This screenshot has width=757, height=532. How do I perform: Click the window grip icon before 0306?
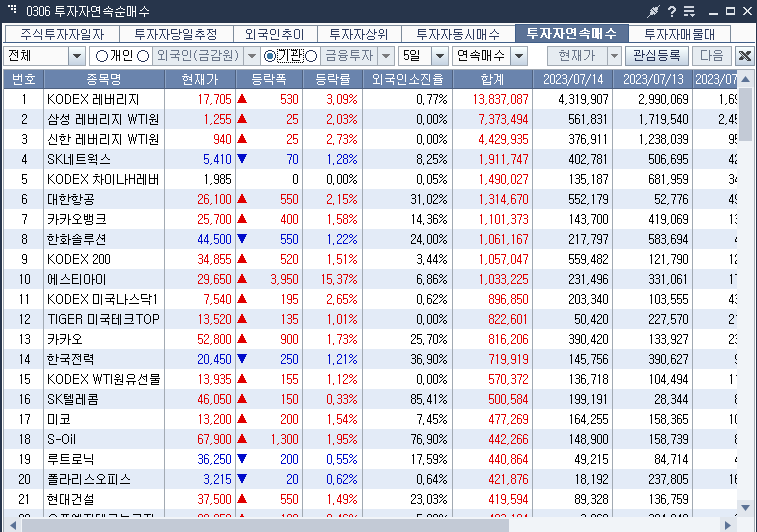click(13, 10)
